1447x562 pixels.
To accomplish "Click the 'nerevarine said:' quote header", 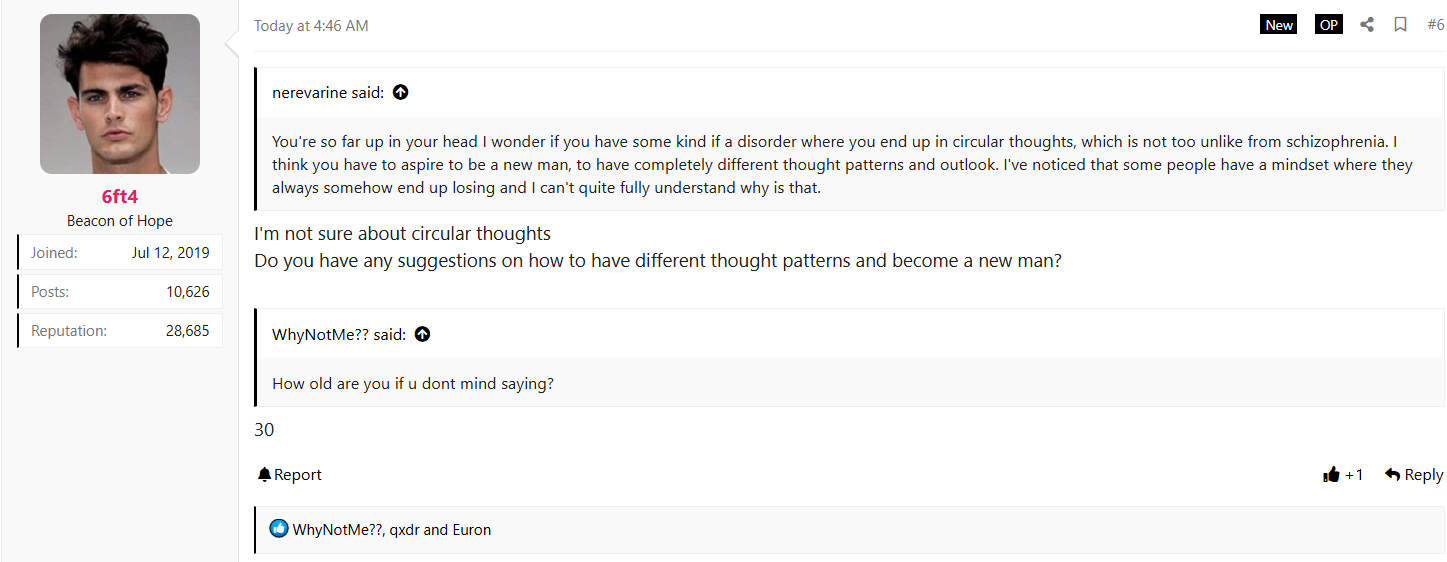I will point(327,93).
